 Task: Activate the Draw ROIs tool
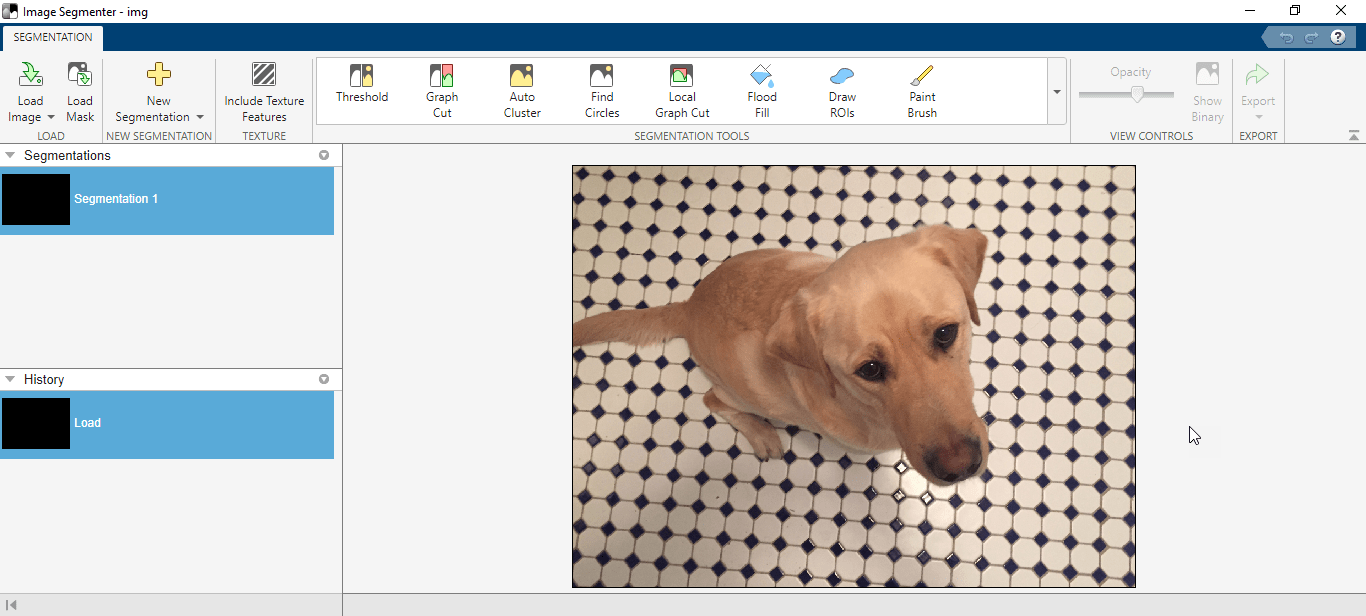coord(842,90)
